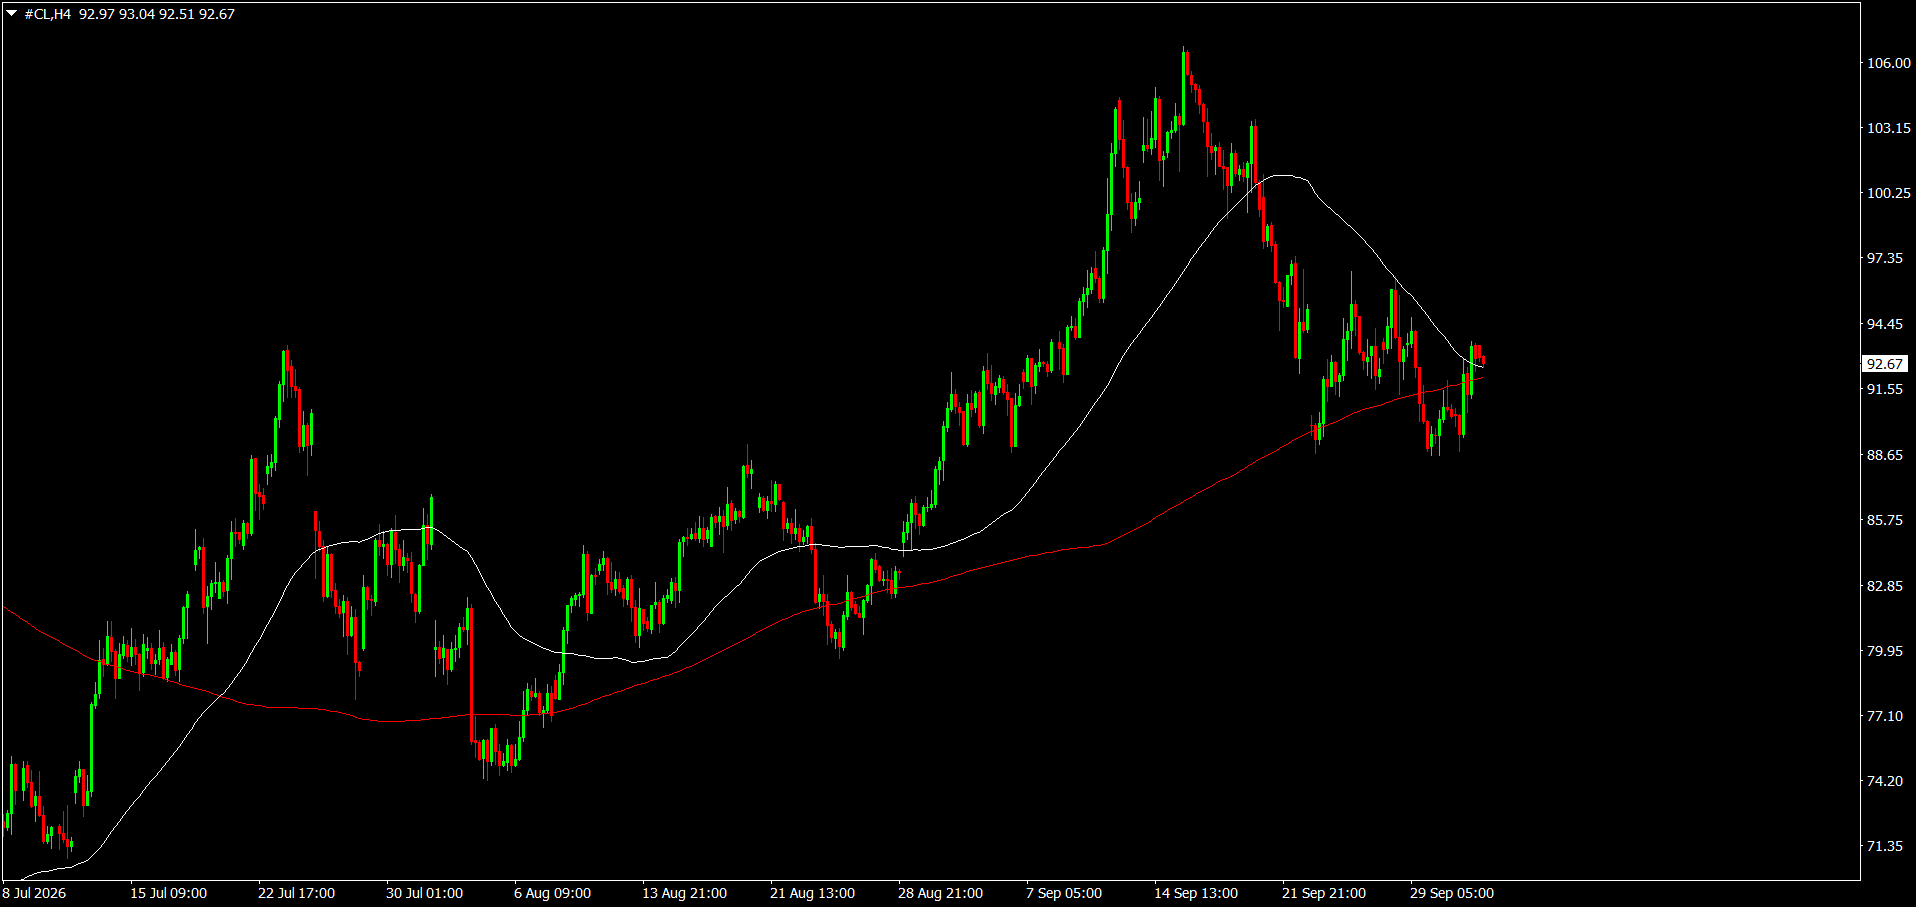Image resolution: width=1916 pixels, height=907 pixels.
Task: Click the 7 Sep 05:00 time label
Action: (x=1065, y=893)
